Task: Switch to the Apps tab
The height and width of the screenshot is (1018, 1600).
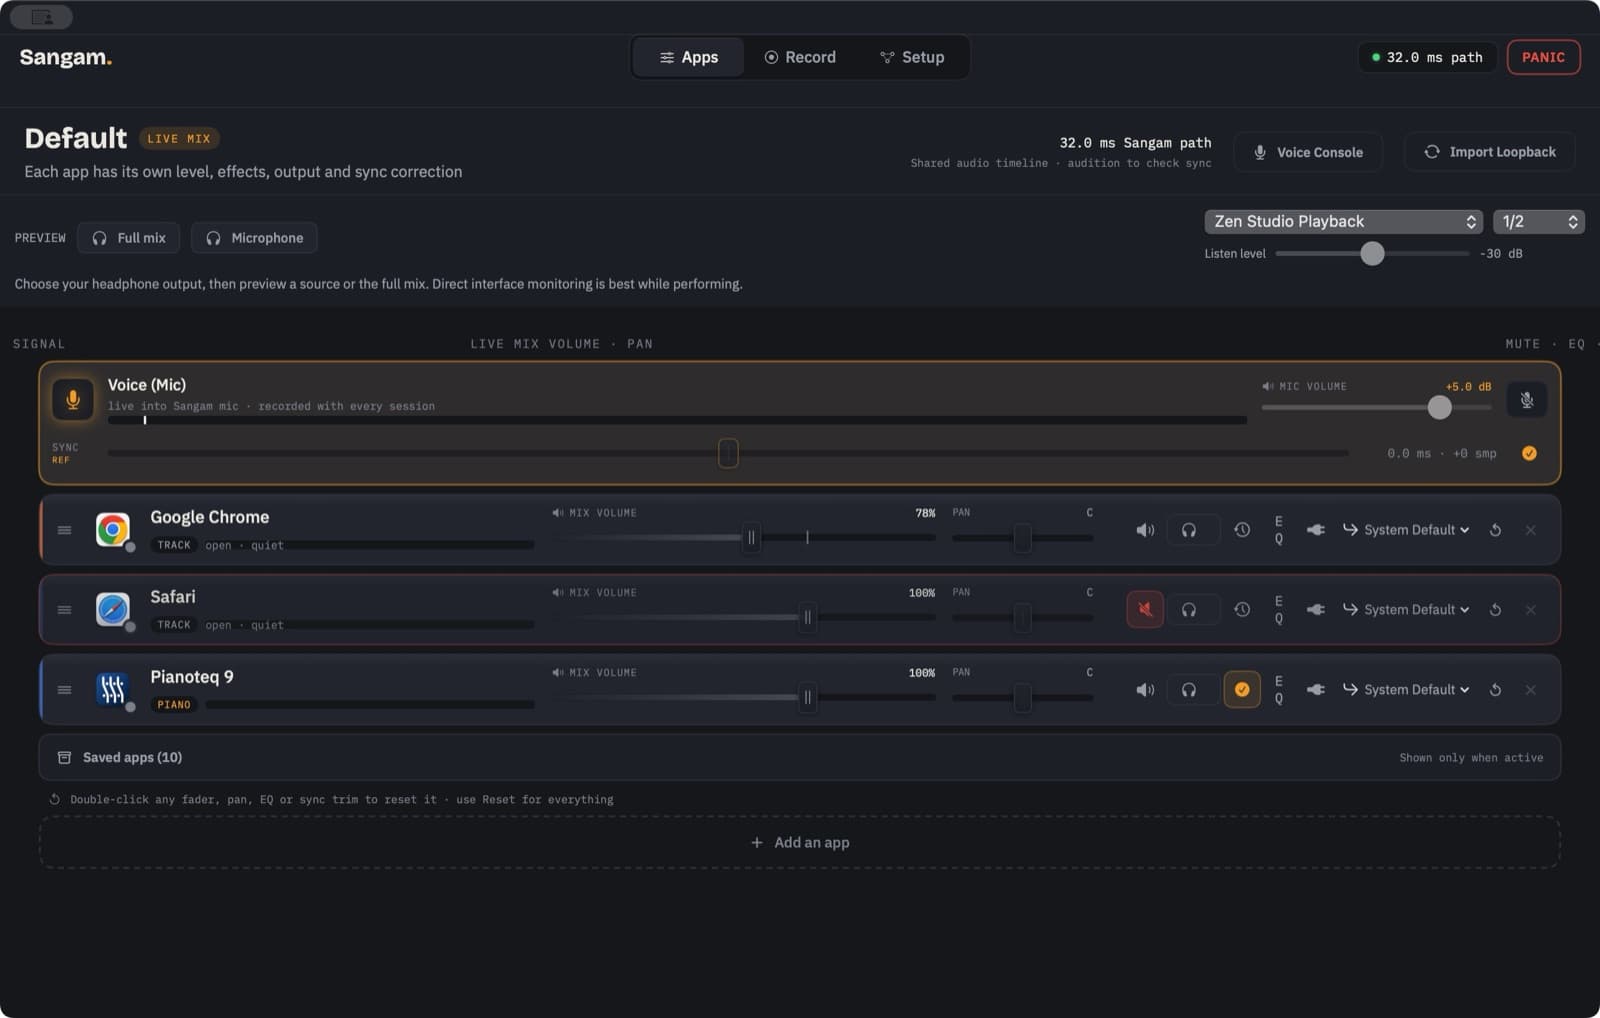Action: pos(688,58)
